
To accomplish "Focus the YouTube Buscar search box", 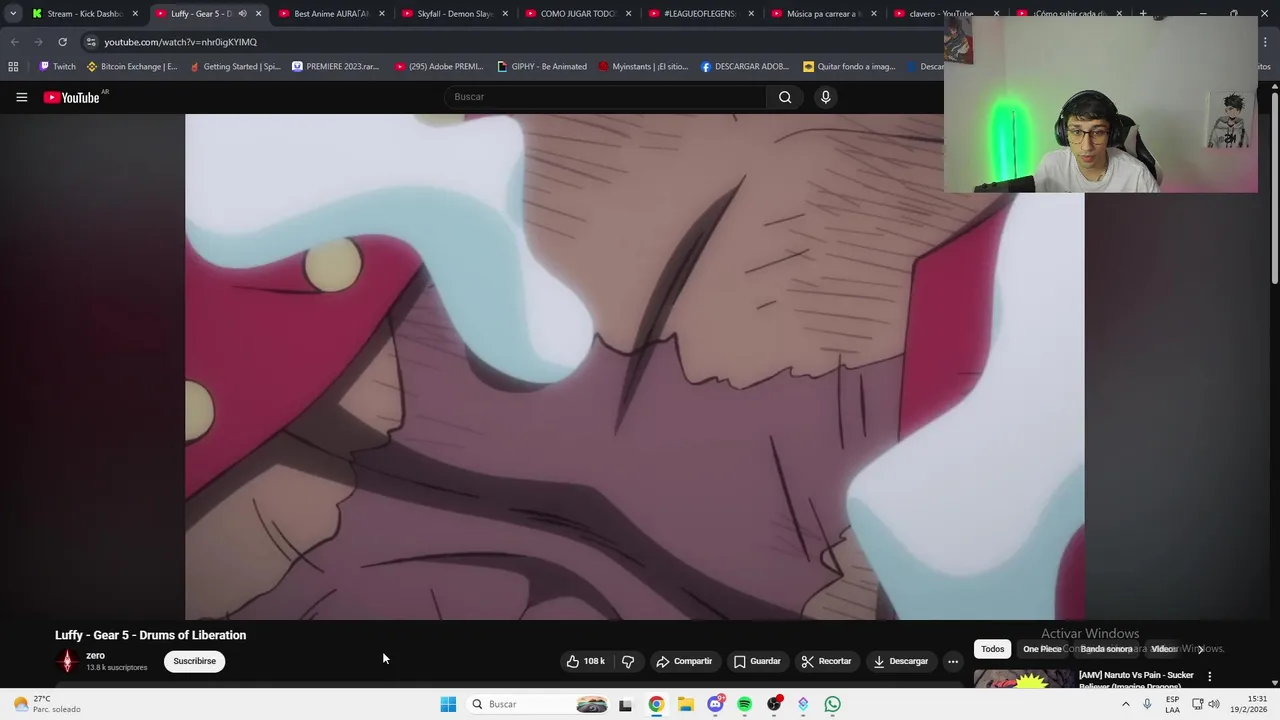I will (x=606, y=97).
